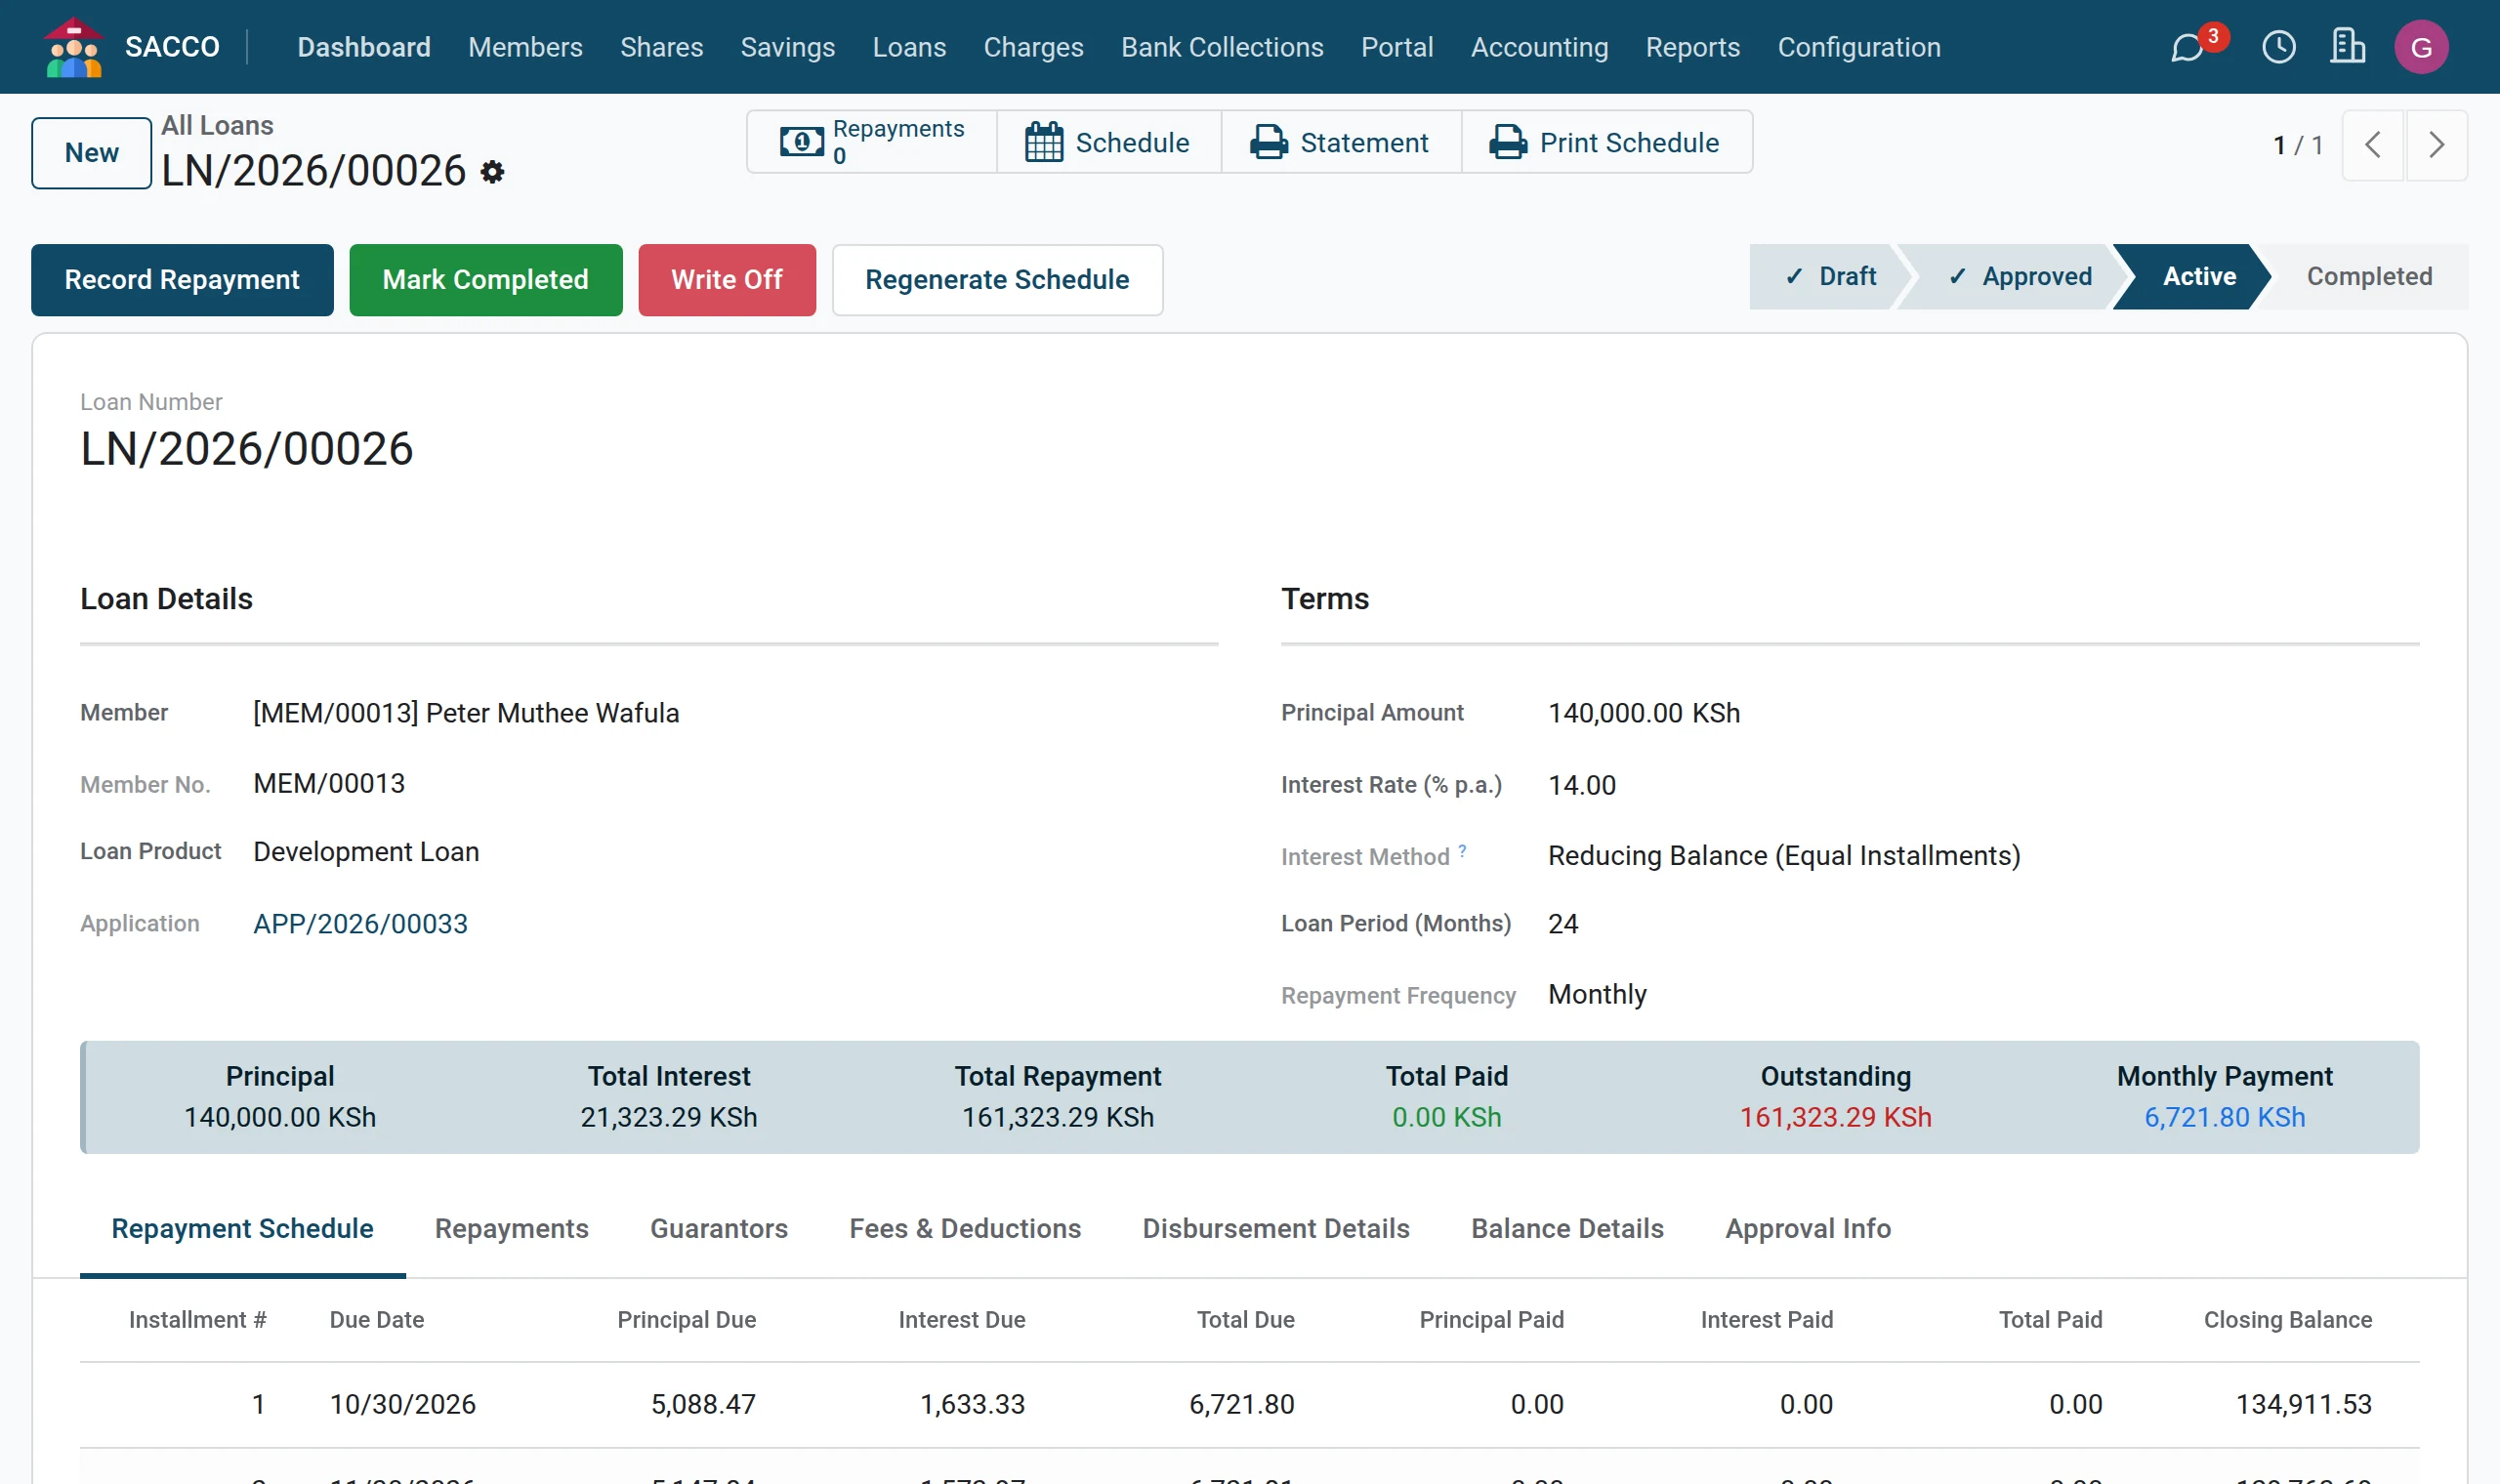Viewport: 2500px width, 1484px height.
Task: Click the New button
Action: coord(91,153)
